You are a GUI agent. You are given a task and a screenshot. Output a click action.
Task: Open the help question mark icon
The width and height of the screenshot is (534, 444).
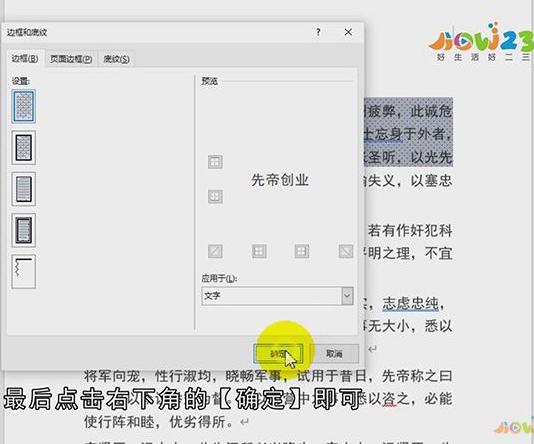(x=318, y=32)
